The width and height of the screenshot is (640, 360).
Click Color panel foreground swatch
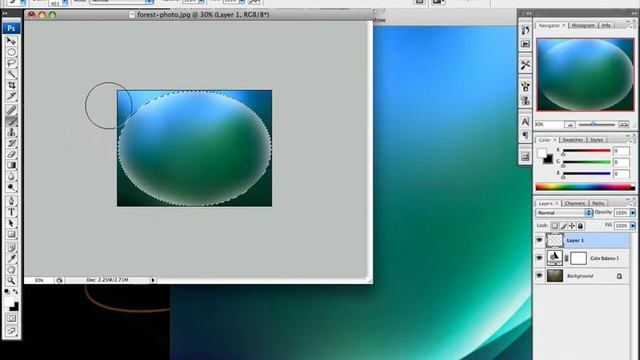tap(542, 153)
